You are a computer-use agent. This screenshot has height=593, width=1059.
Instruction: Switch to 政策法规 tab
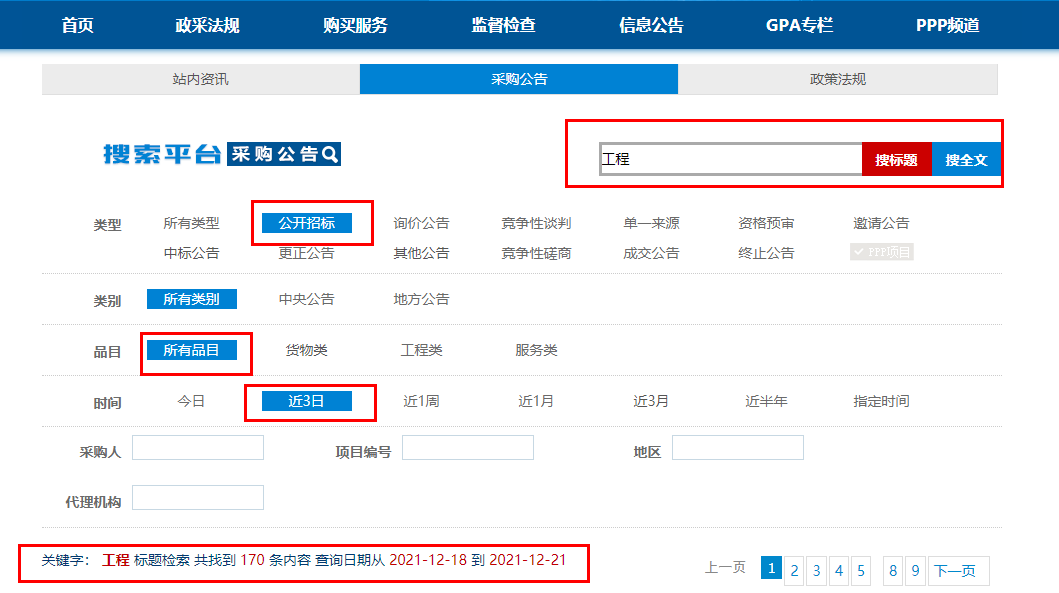(x=837, y=79)
